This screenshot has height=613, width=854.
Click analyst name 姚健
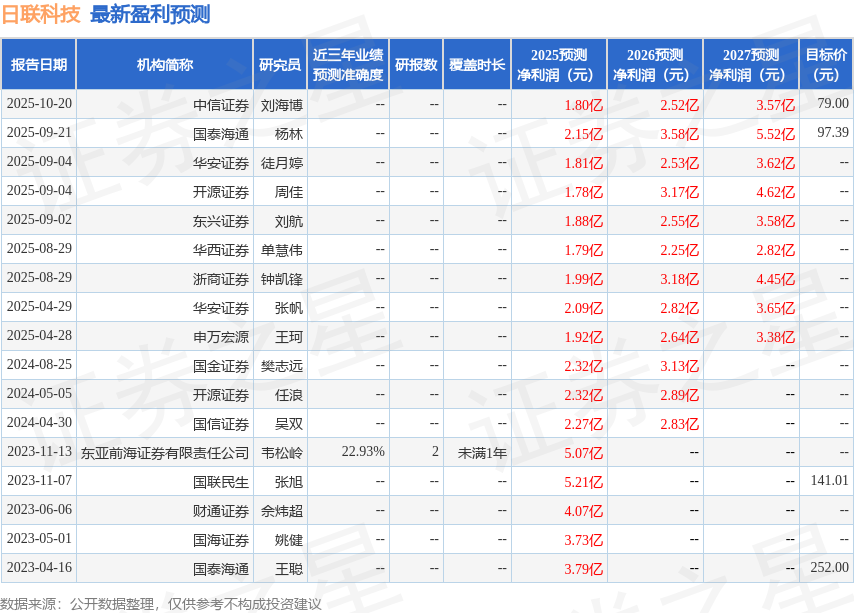pyautogui.click(x=289, y=540)
